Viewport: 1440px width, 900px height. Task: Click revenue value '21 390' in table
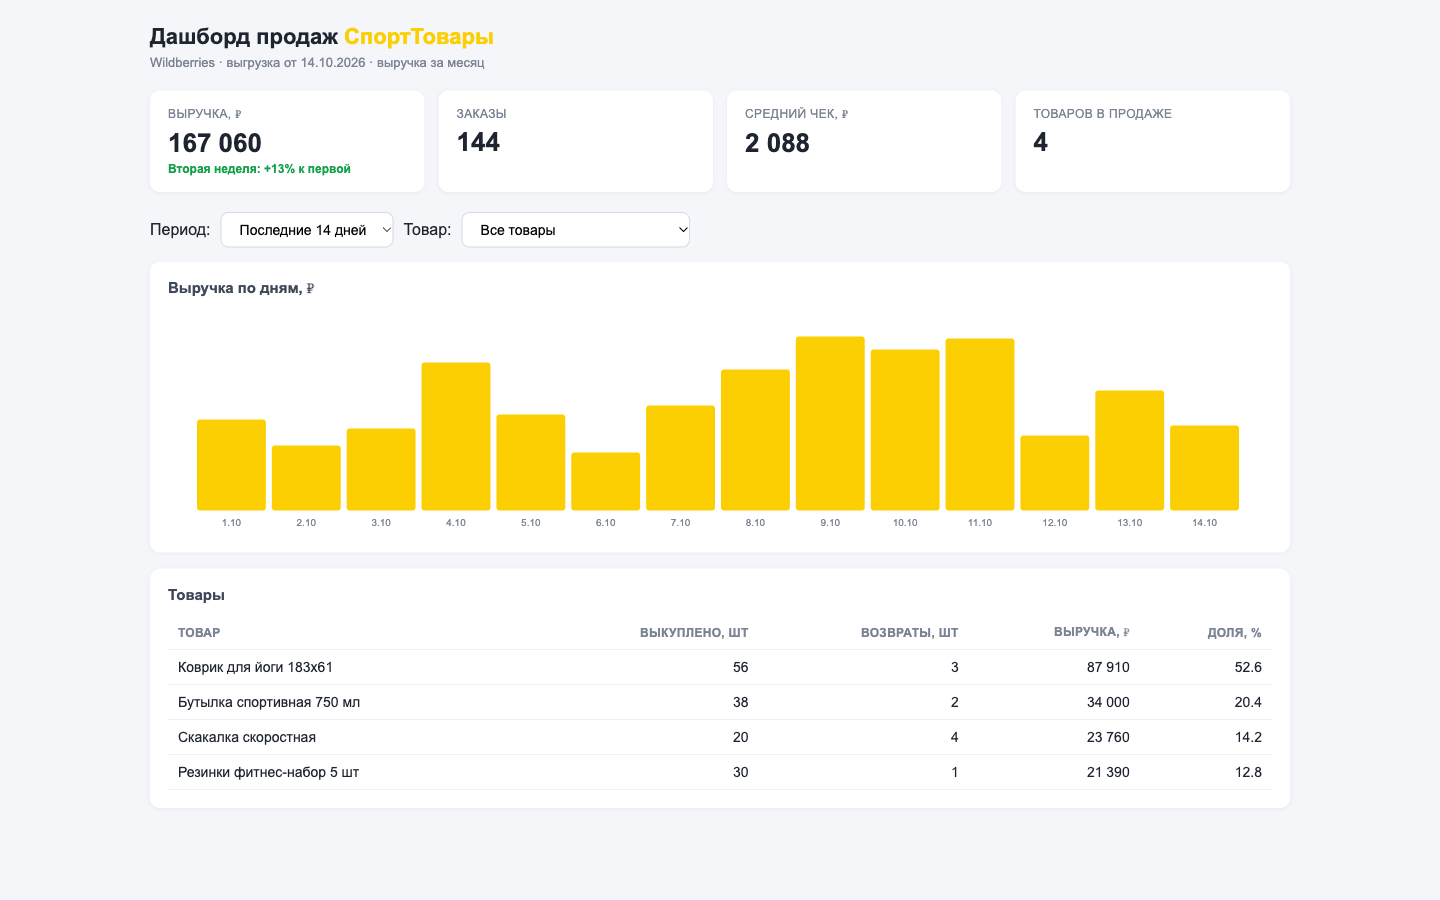pos(1108,772)
